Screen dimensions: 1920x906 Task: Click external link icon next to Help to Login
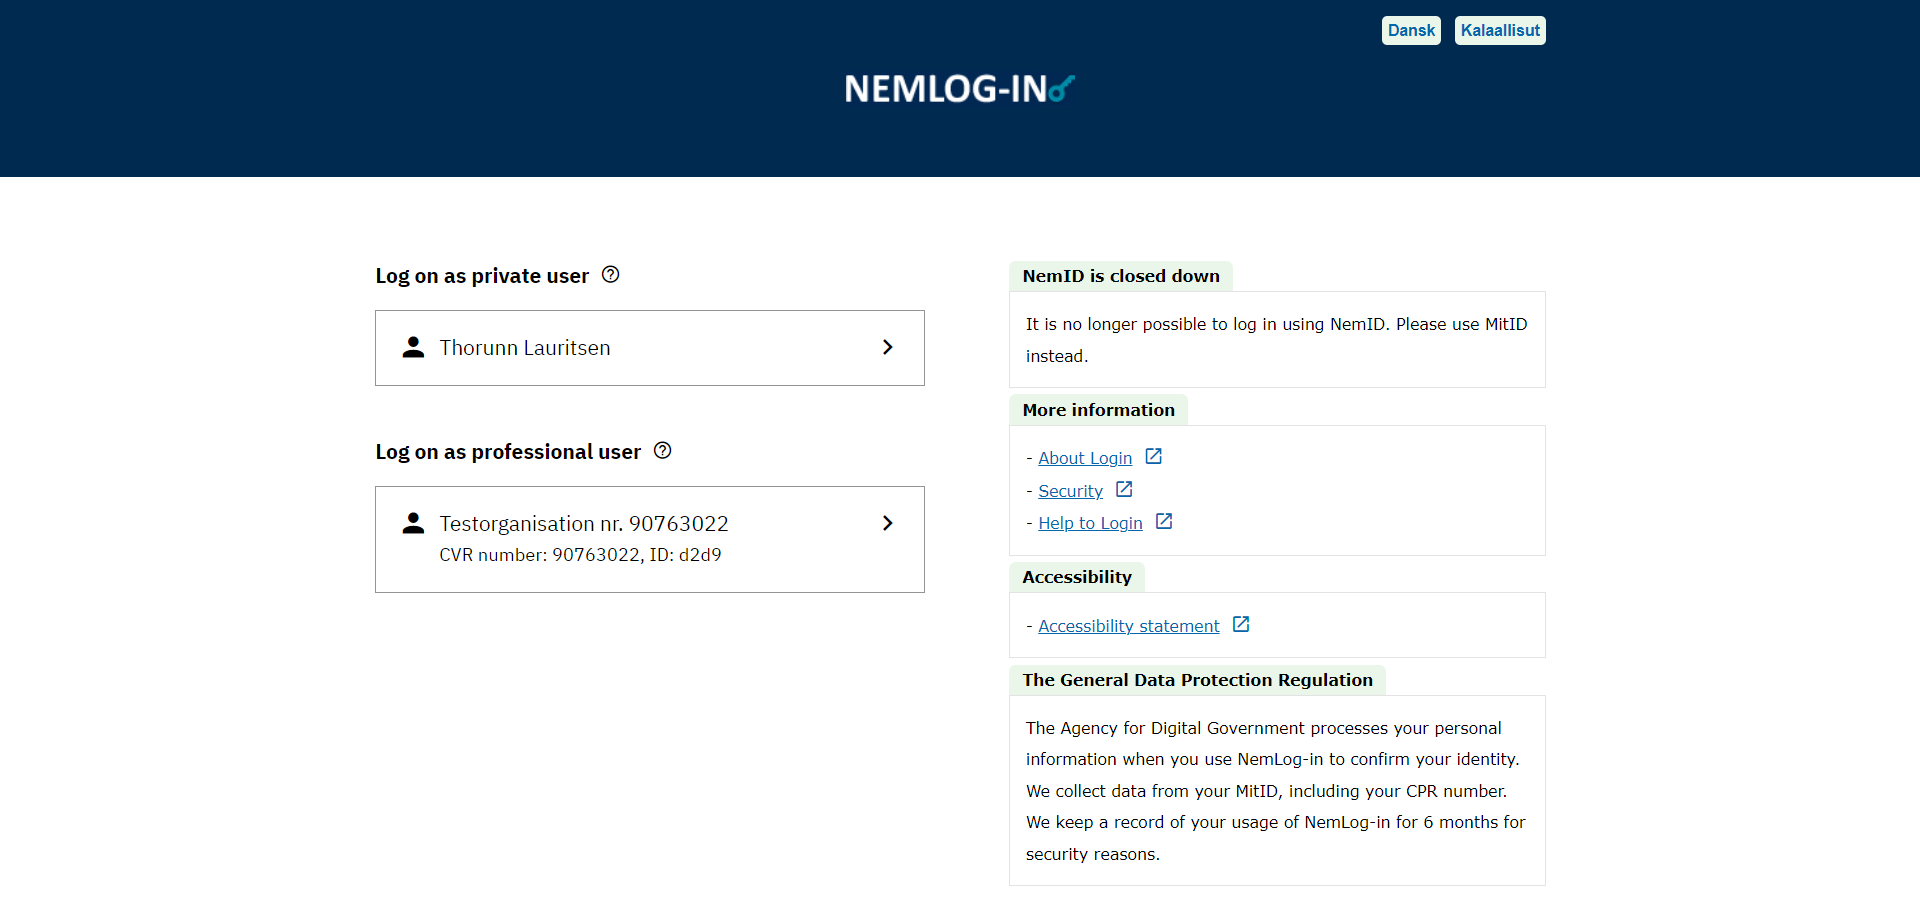[1164, 522]
